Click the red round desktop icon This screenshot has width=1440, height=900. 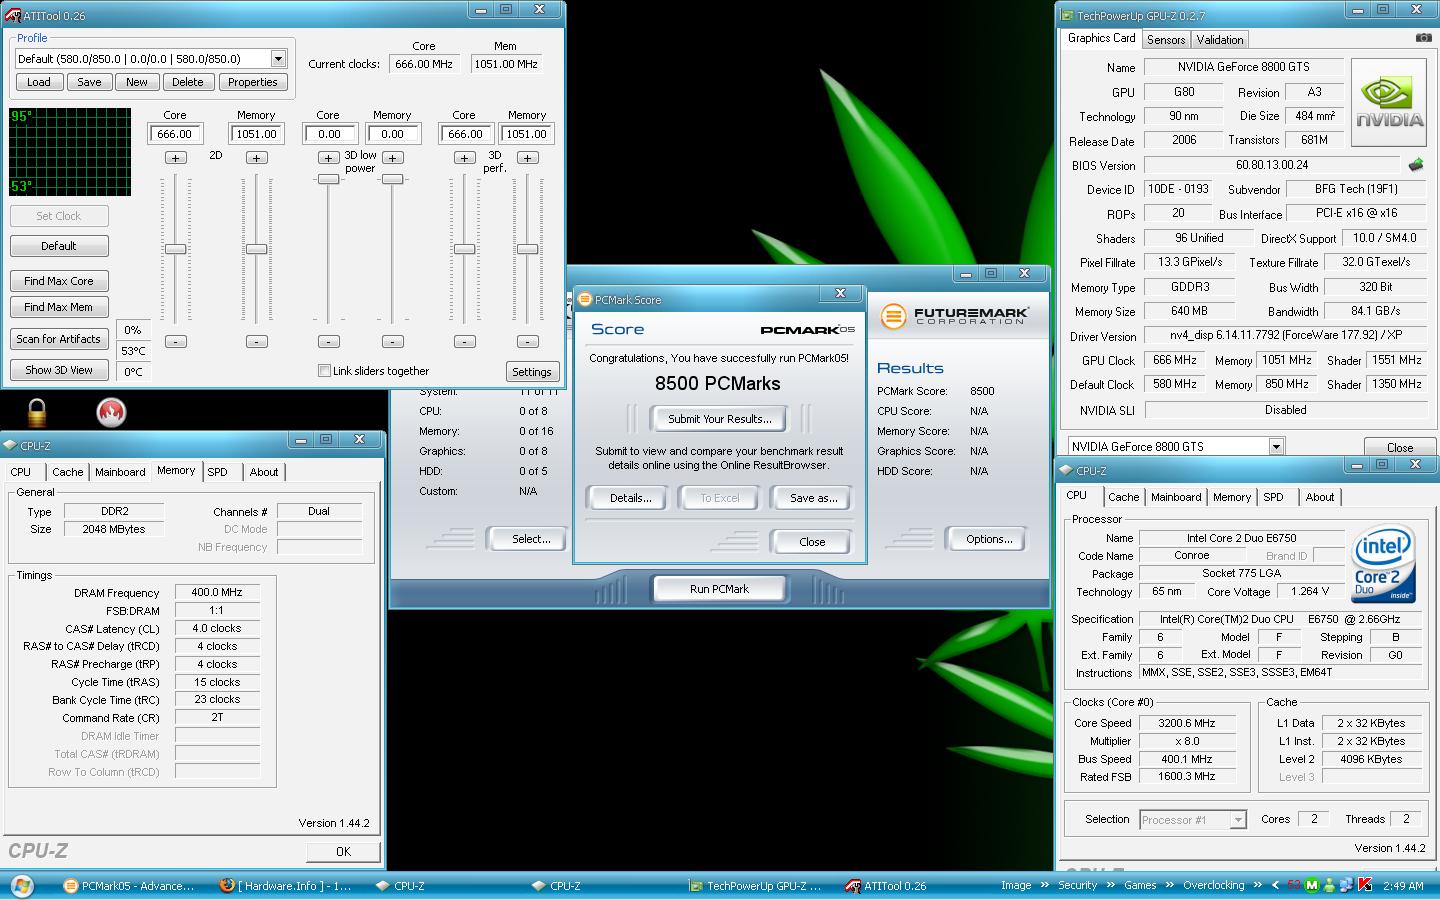[x=111, y=412]
